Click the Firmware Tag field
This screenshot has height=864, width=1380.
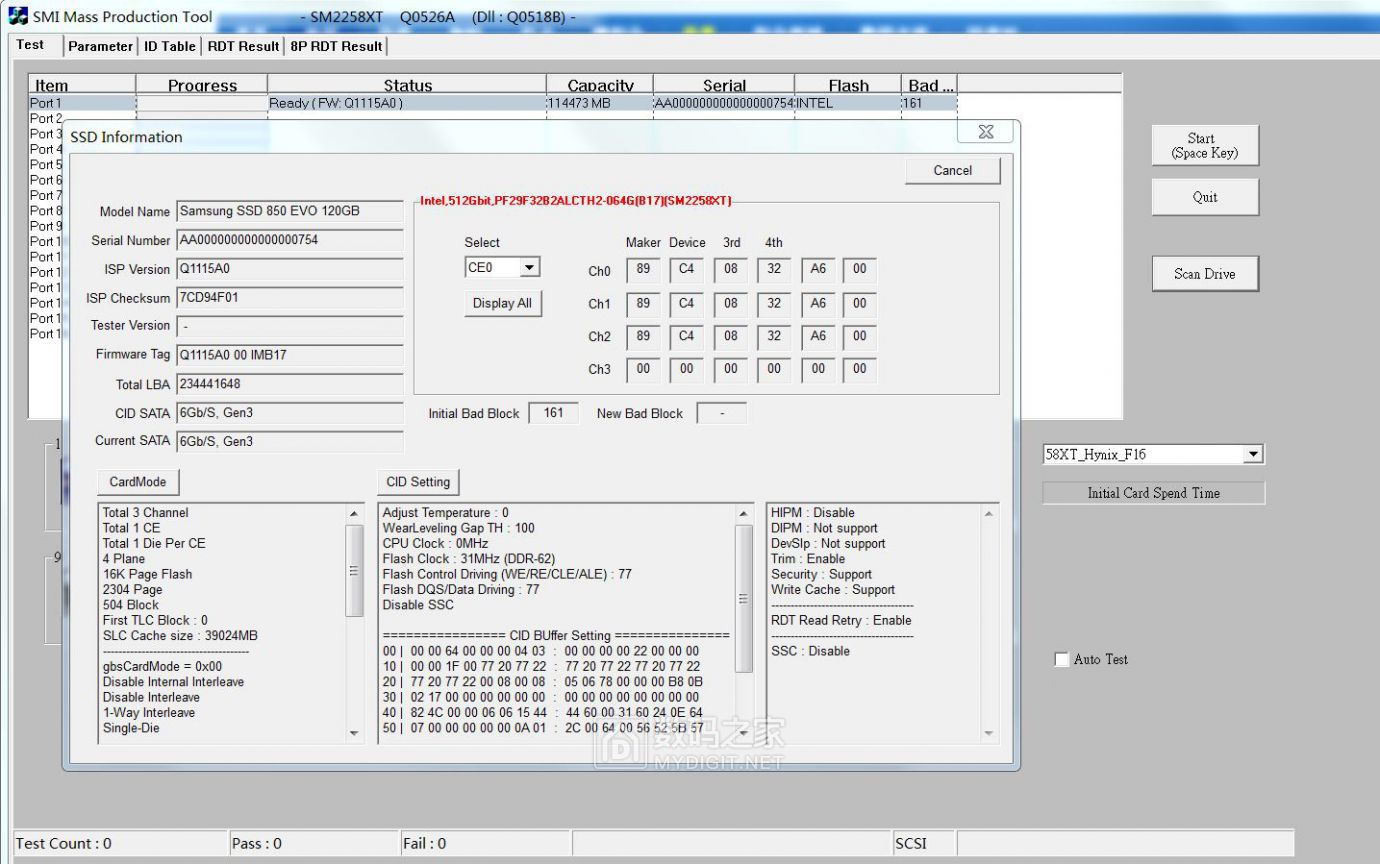pyautogui.click(x=290, y=355)
